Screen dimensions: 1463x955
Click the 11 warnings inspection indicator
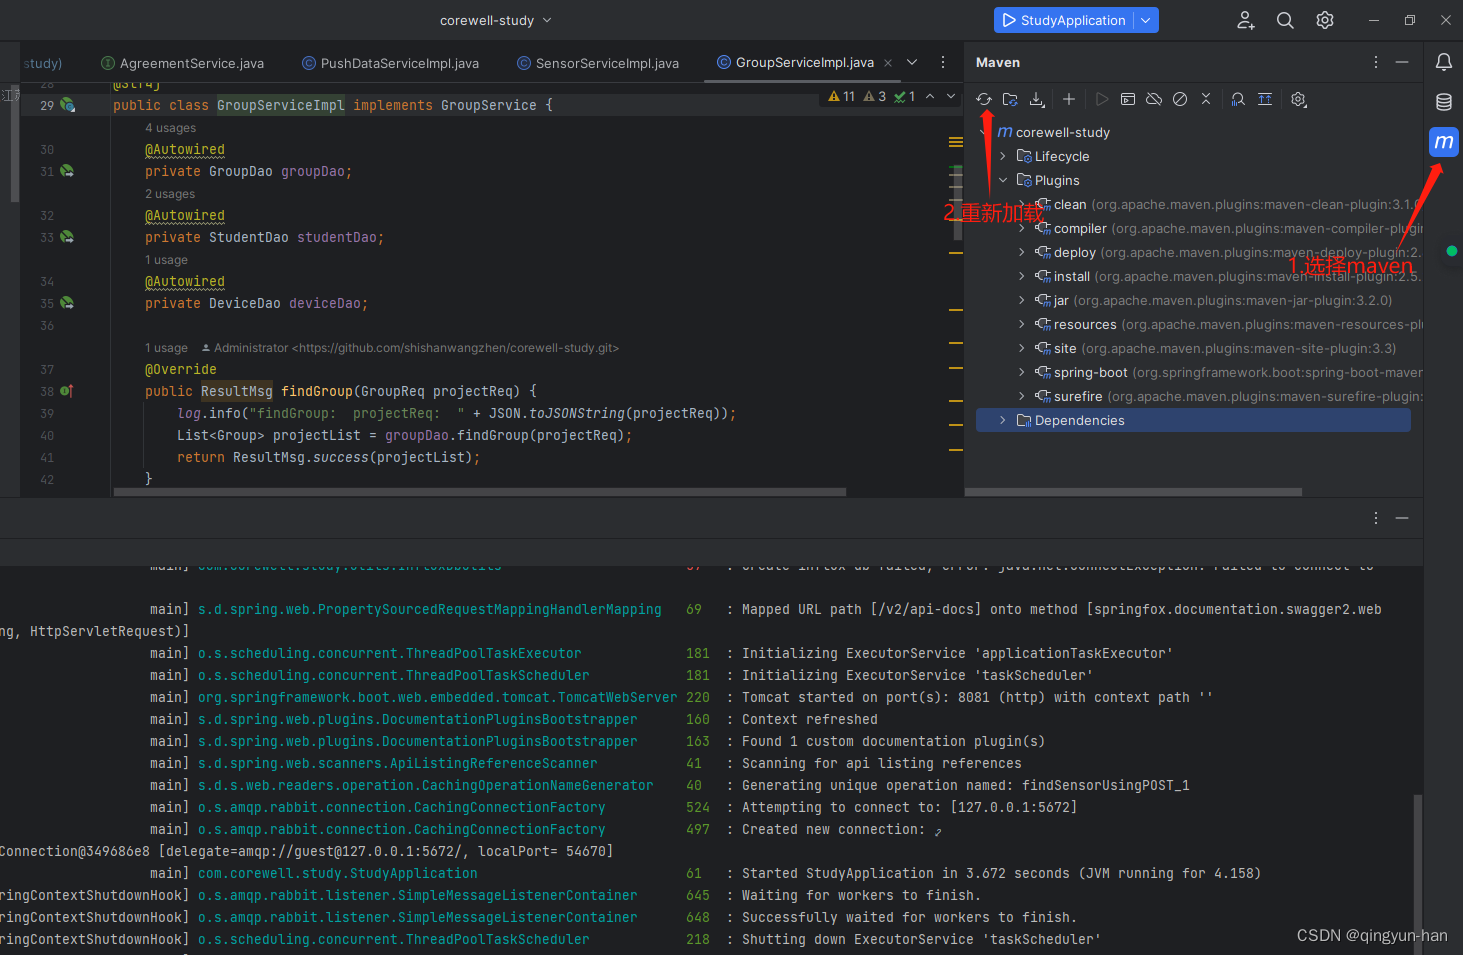[842, 96]
